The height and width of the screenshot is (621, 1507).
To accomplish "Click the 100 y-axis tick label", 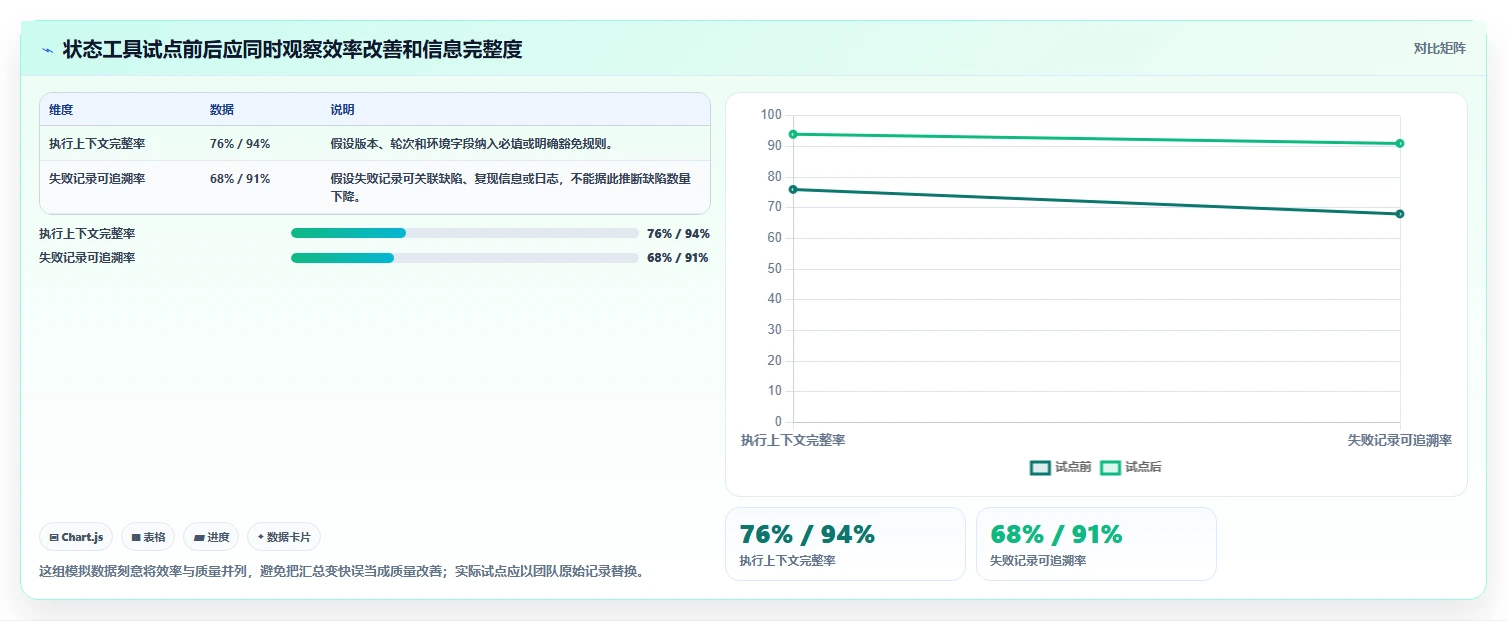I will (x=771, y=115).
